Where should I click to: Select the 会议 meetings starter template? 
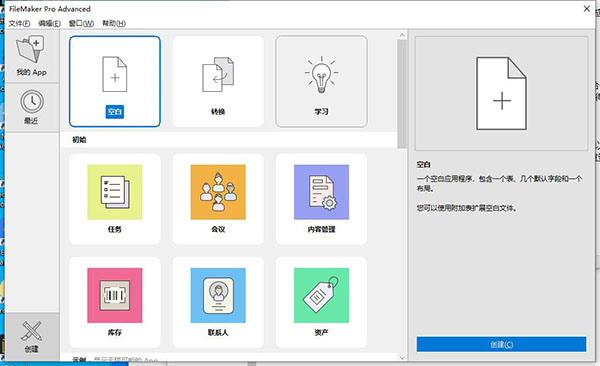[x=218, y=199]
